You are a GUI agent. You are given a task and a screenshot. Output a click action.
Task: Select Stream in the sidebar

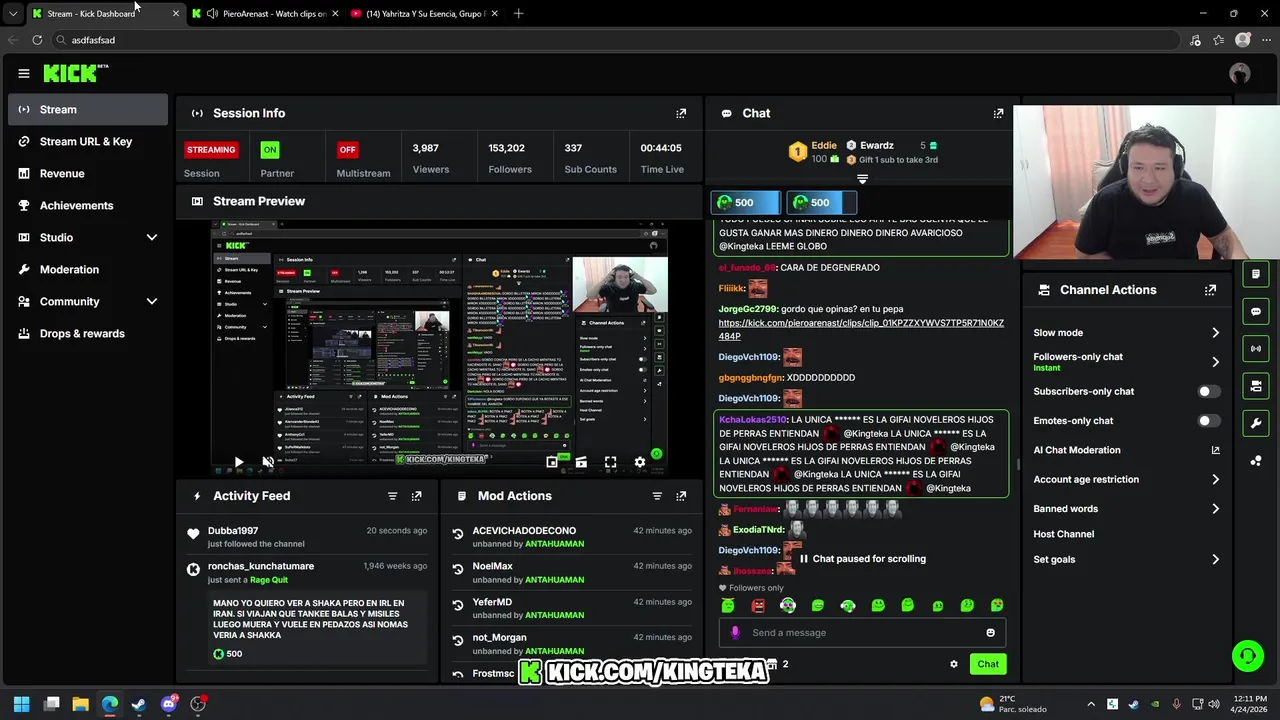click(88, 109)
